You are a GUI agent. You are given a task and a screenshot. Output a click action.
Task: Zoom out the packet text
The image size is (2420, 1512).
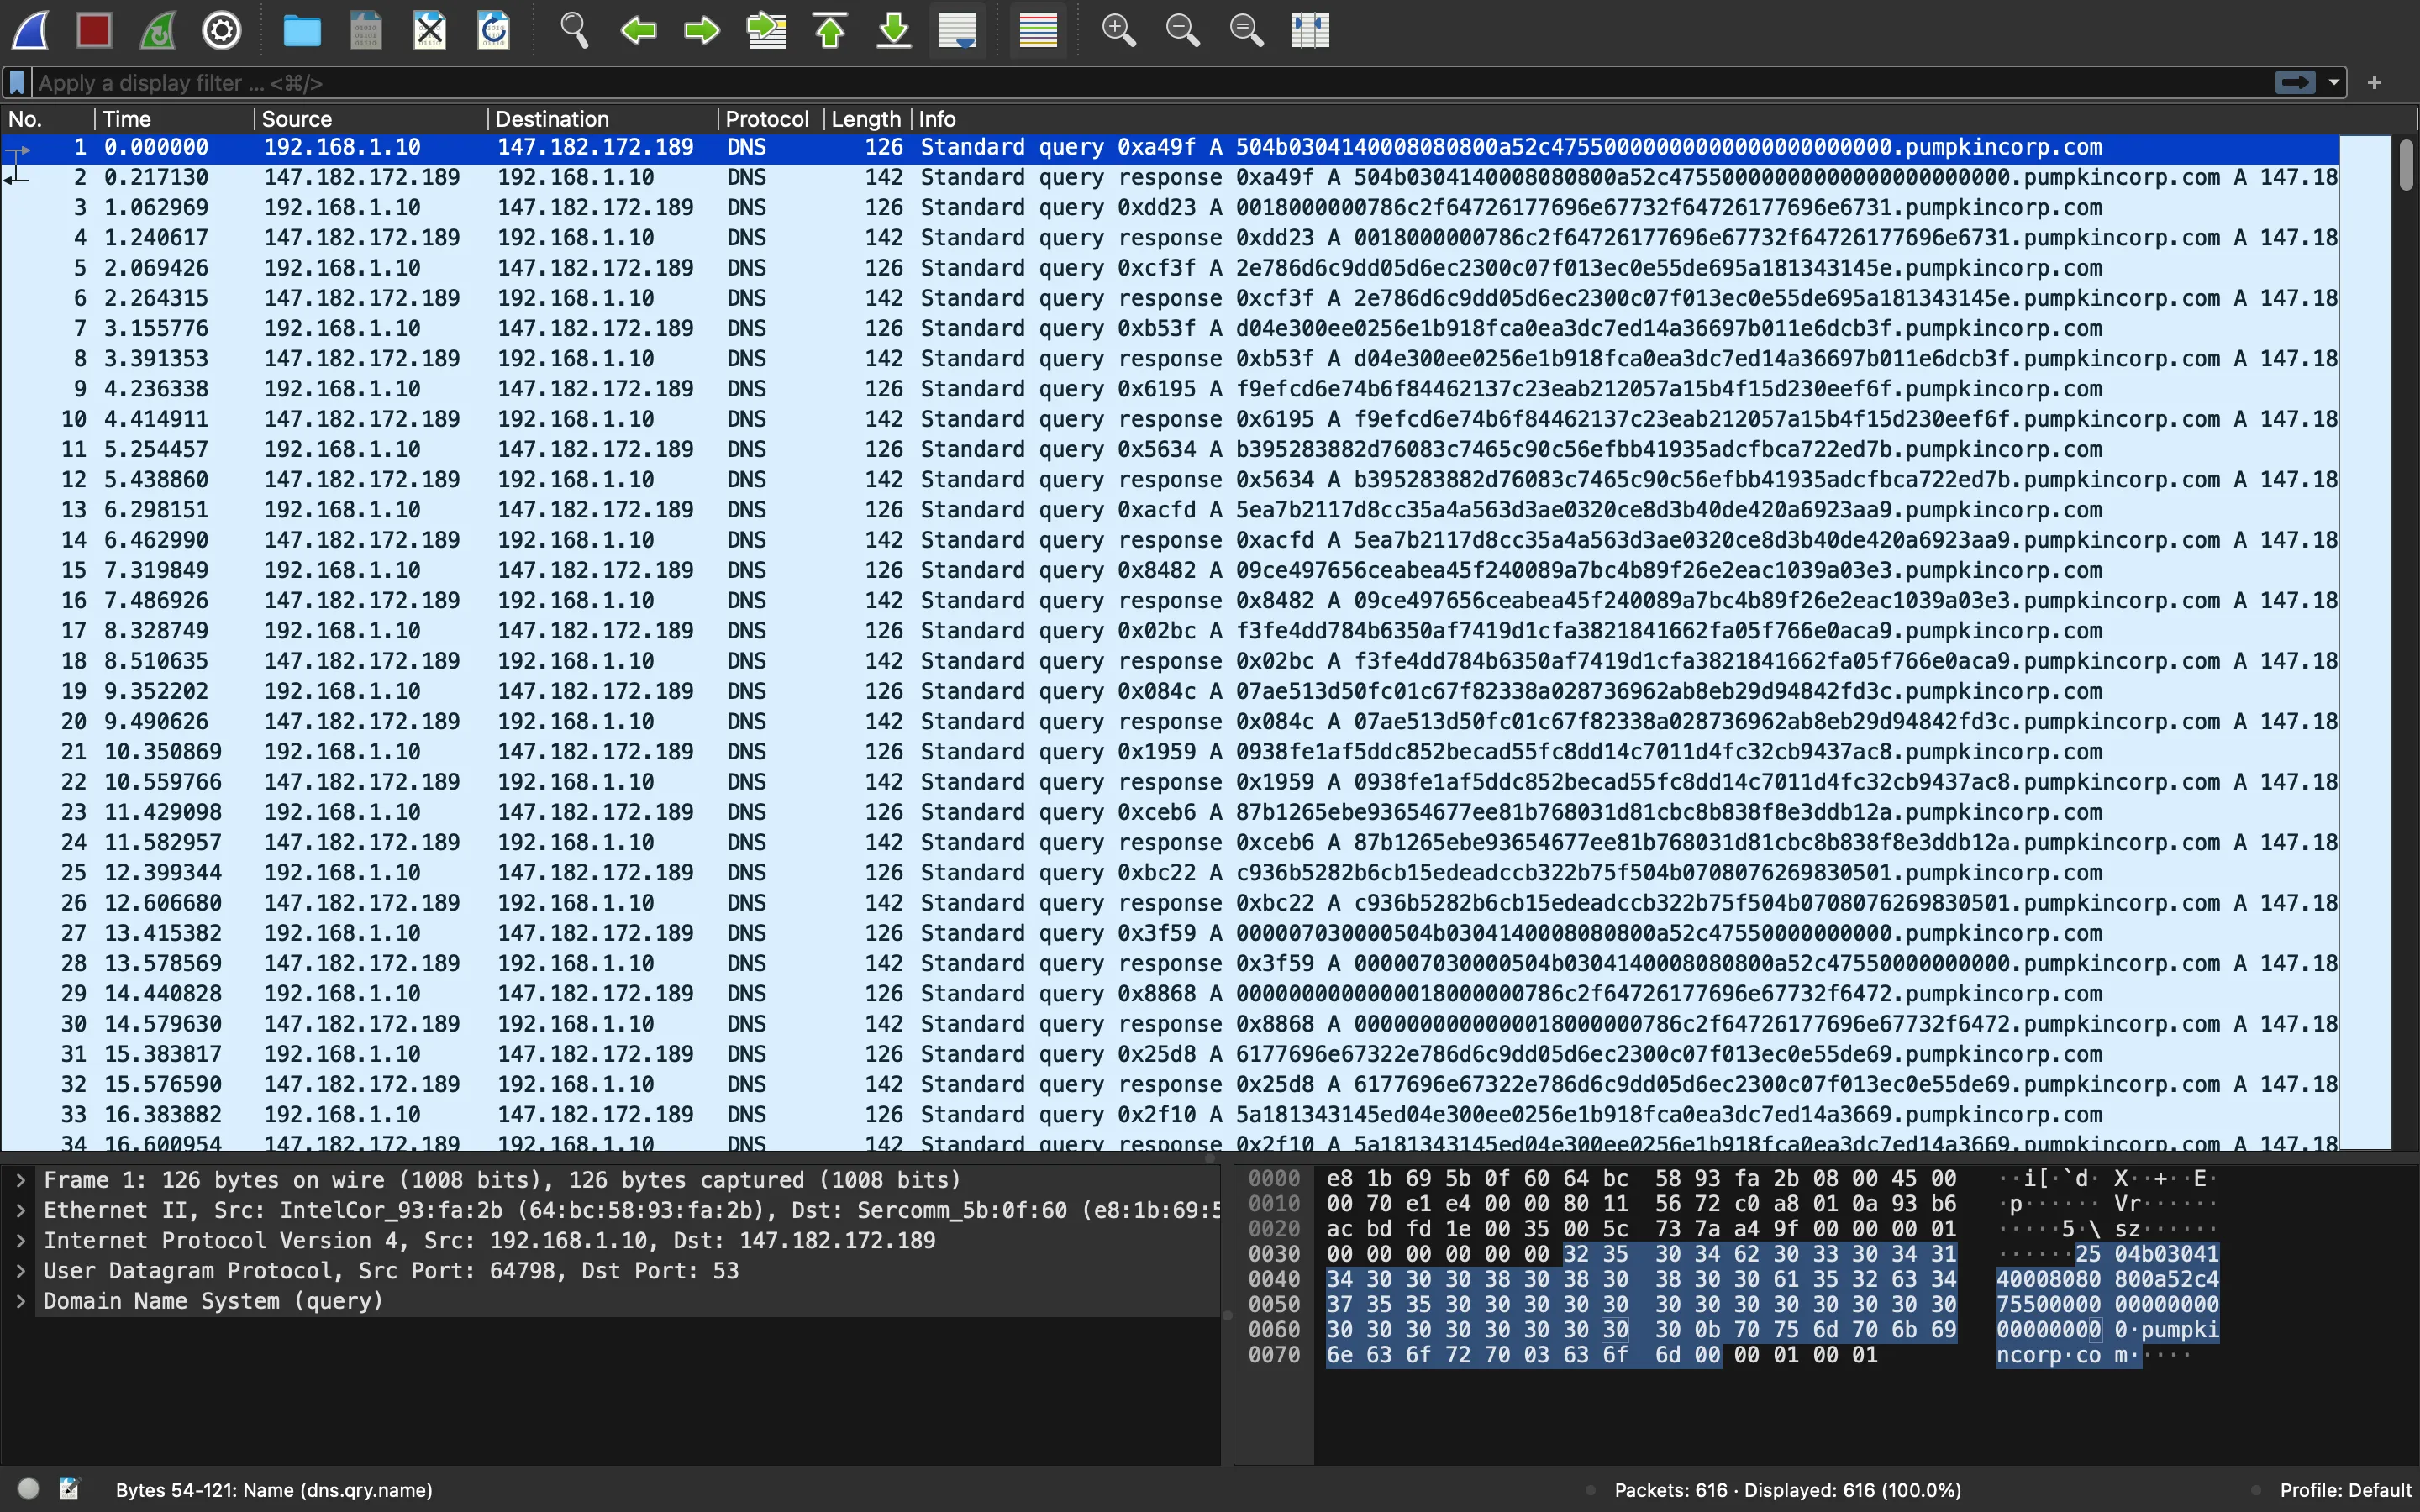point(1182,31)
